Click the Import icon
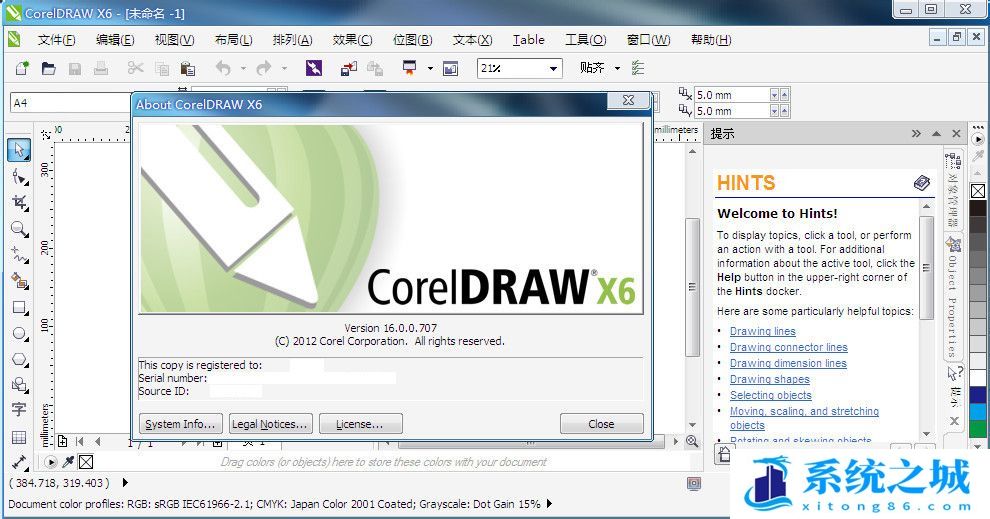Viewport: 990px width, 519px height. 349,68
